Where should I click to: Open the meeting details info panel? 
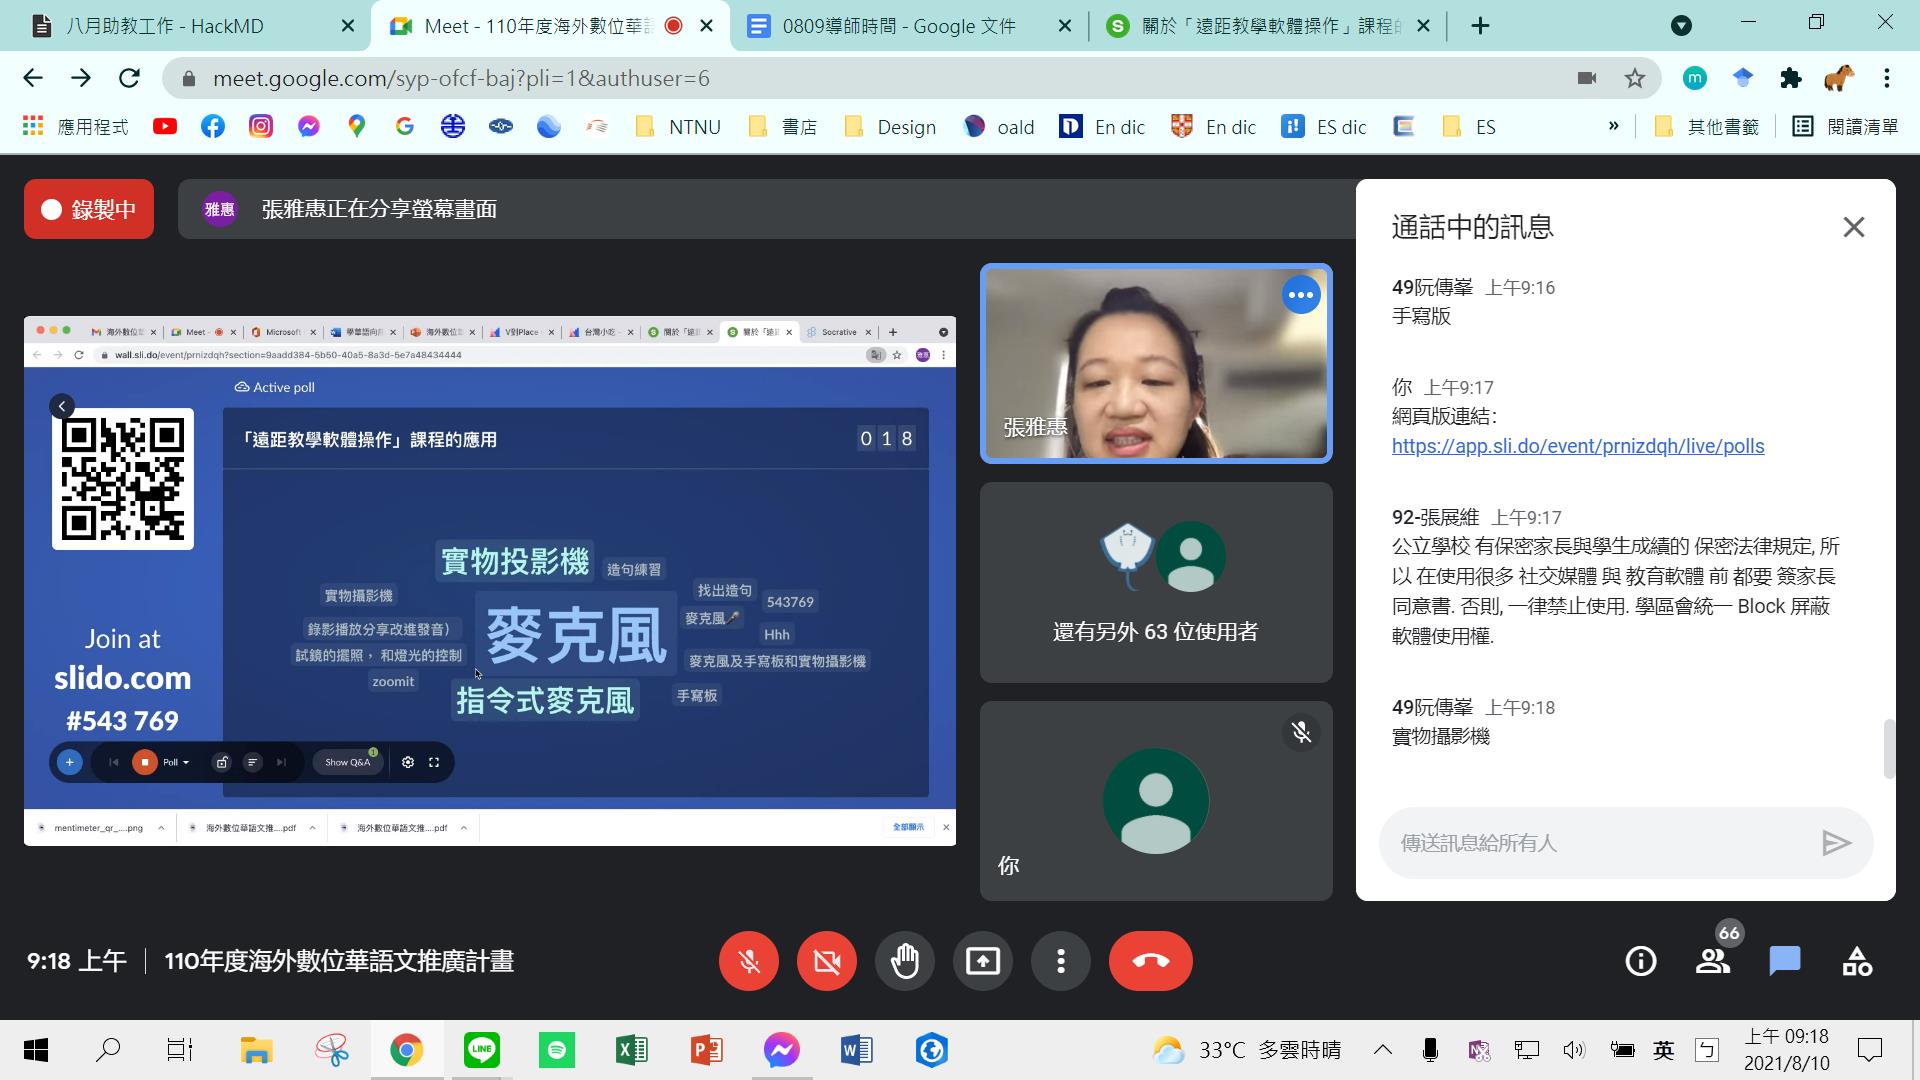pyautogui.click(x=1640, y=960)
